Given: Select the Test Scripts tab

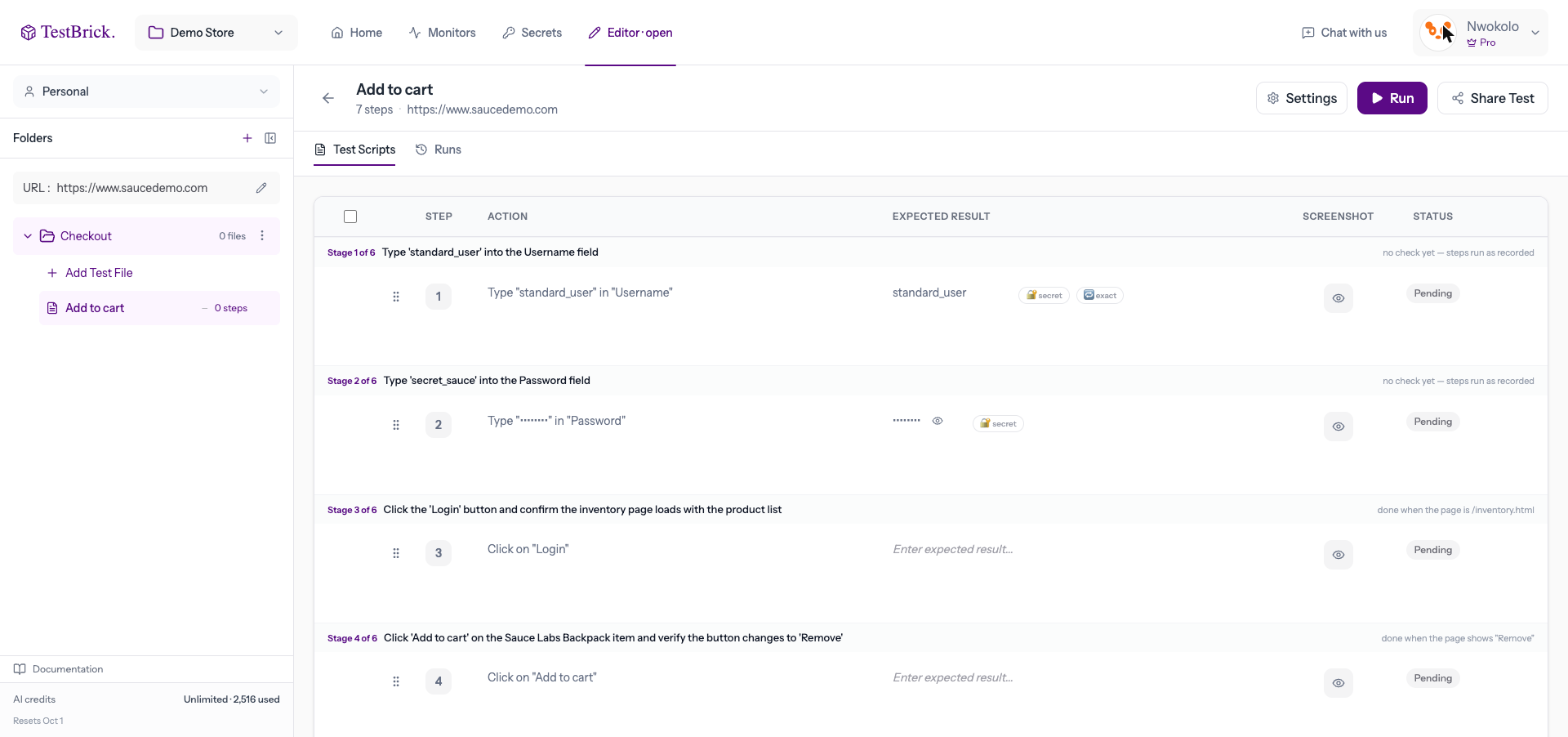Looking at the screenshot, I should click(354, 149).
